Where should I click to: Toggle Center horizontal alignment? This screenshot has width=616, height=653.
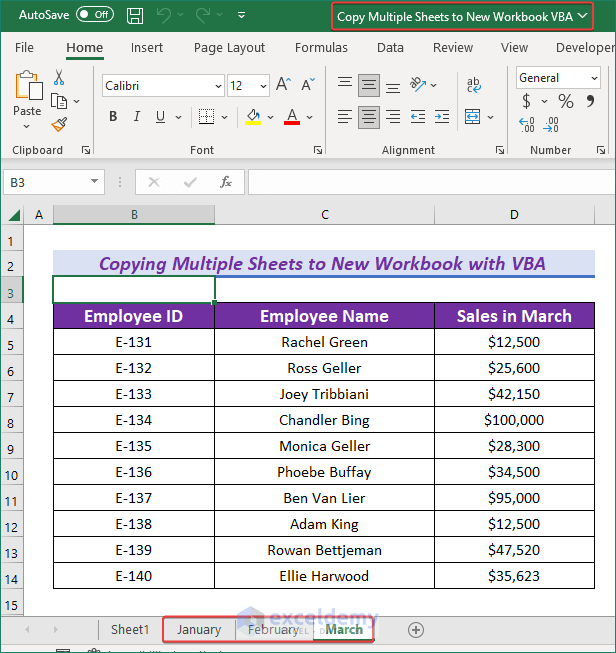[x=369, y=117]
